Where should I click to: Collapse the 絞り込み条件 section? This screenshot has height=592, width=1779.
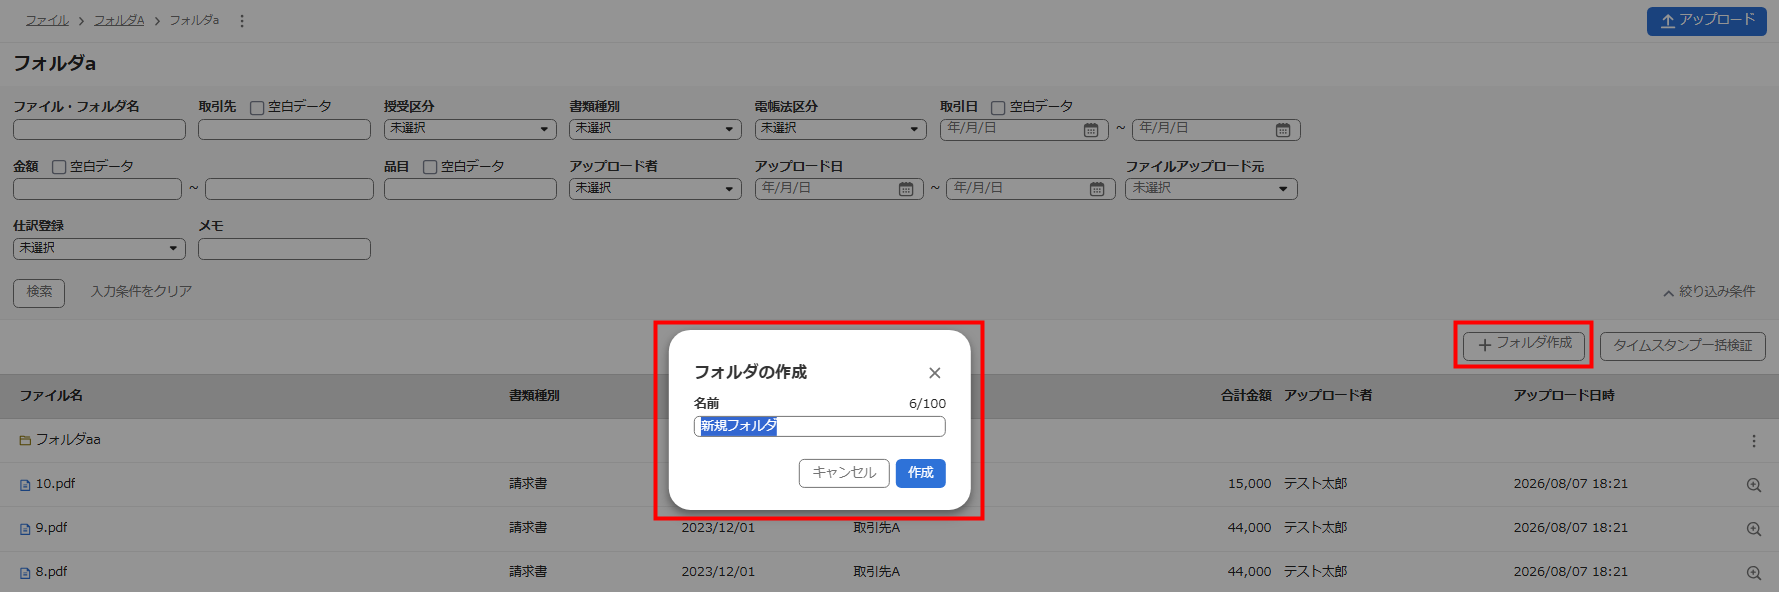click(1709, 292)
